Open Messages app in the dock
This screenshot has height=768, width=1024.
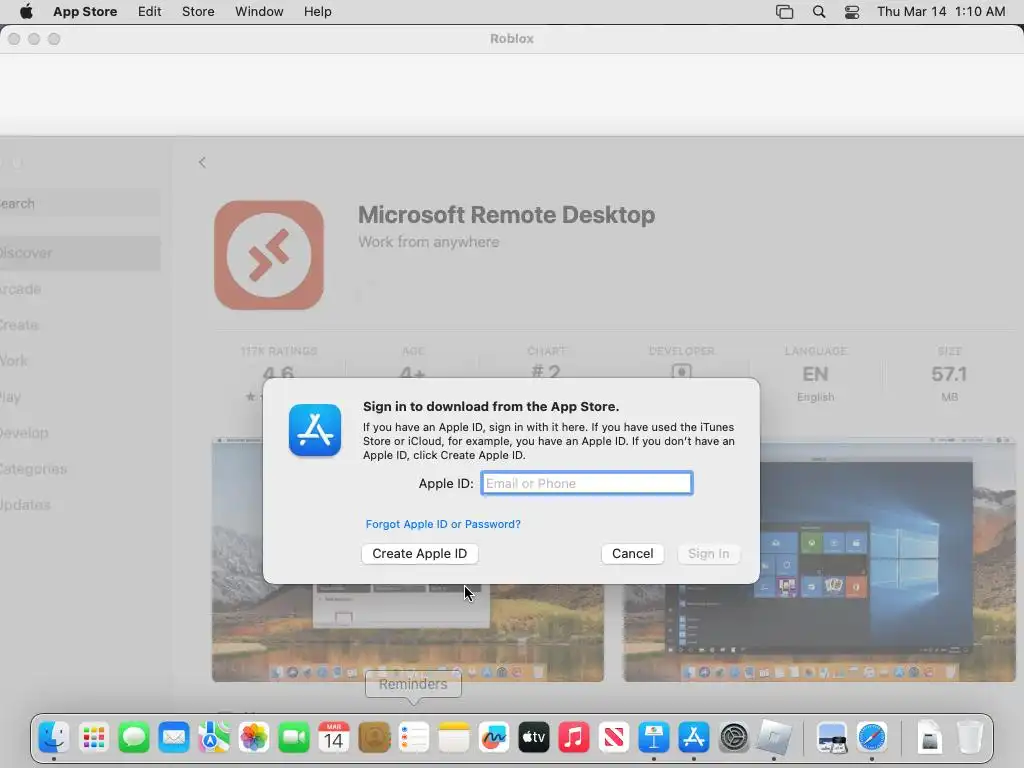(134, 737)
